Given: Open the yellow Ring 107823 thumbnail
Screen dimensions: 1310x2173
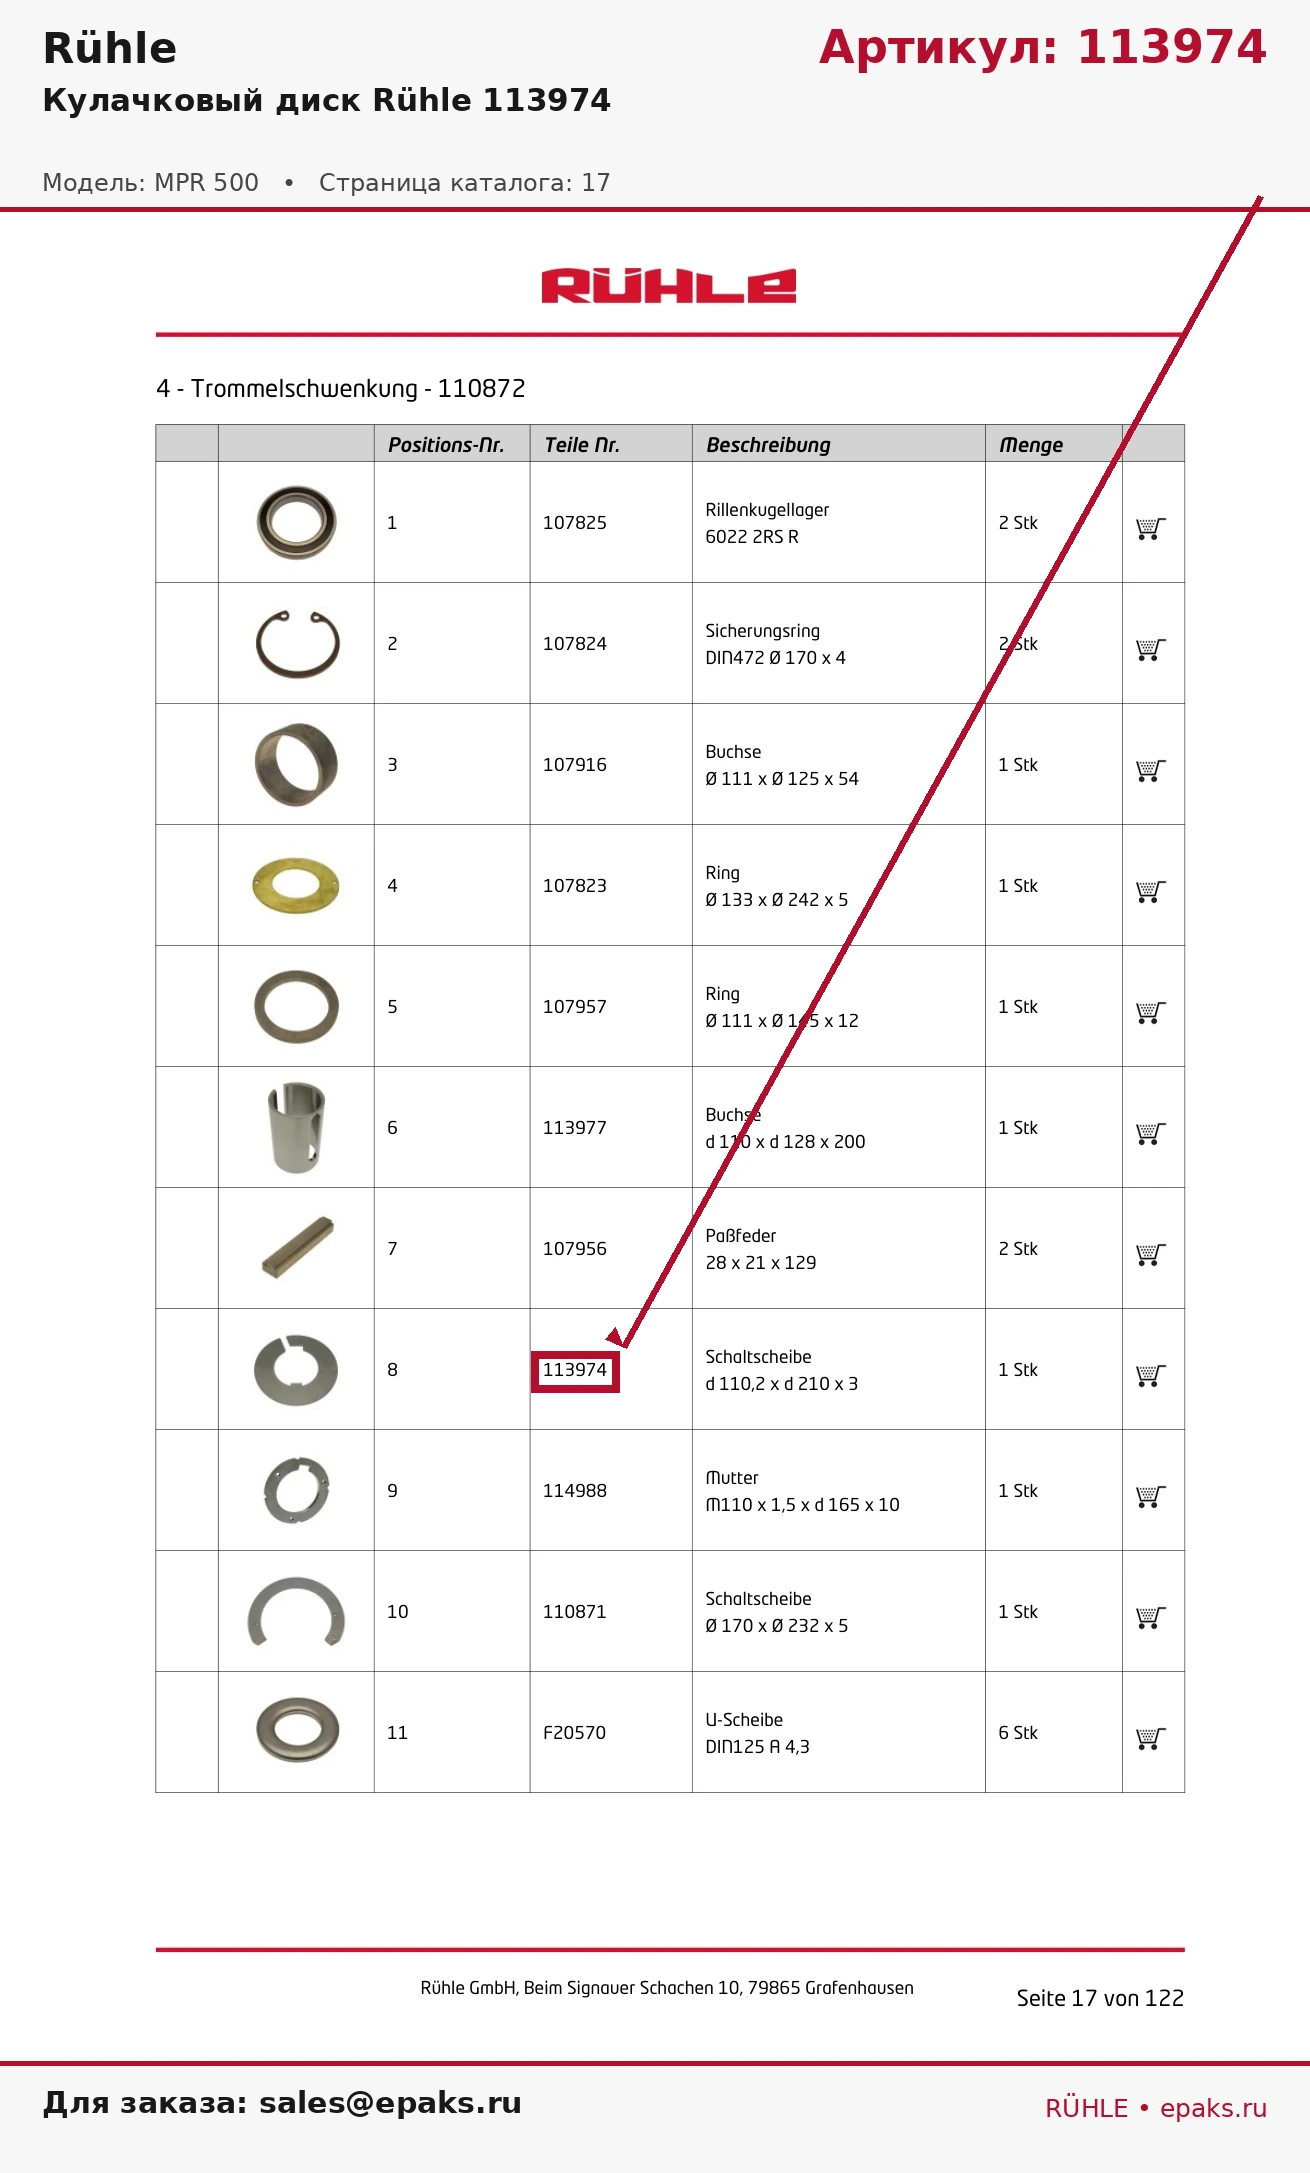Looking at the screenshot, I should pos(296,885).
